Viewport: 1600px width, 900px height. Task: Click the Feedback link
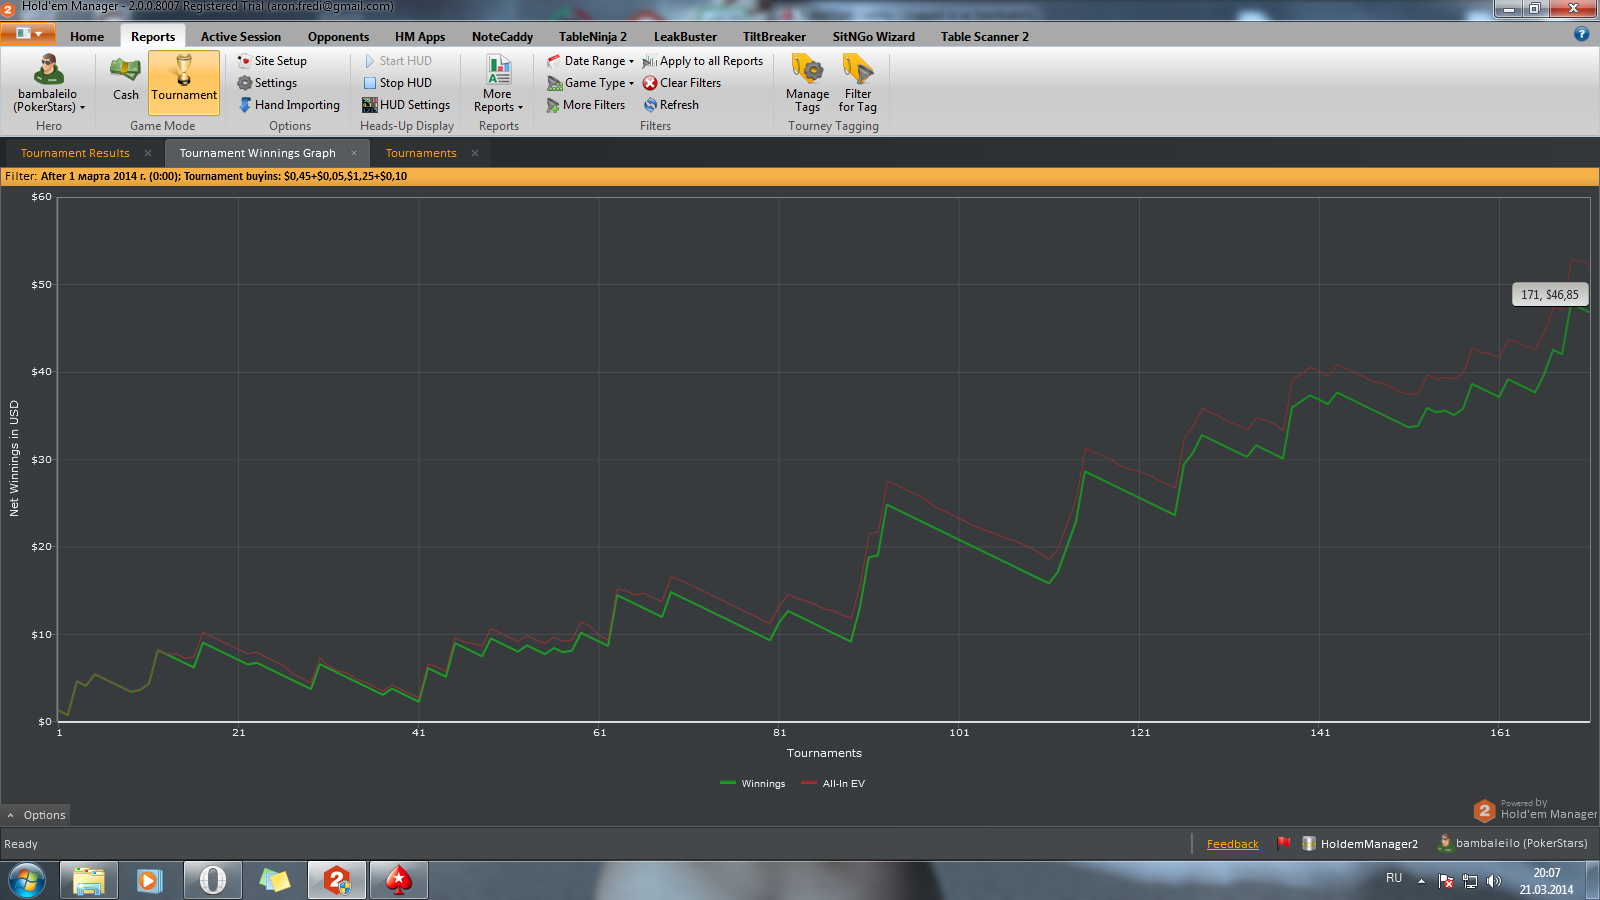(x=1232, y=844)
